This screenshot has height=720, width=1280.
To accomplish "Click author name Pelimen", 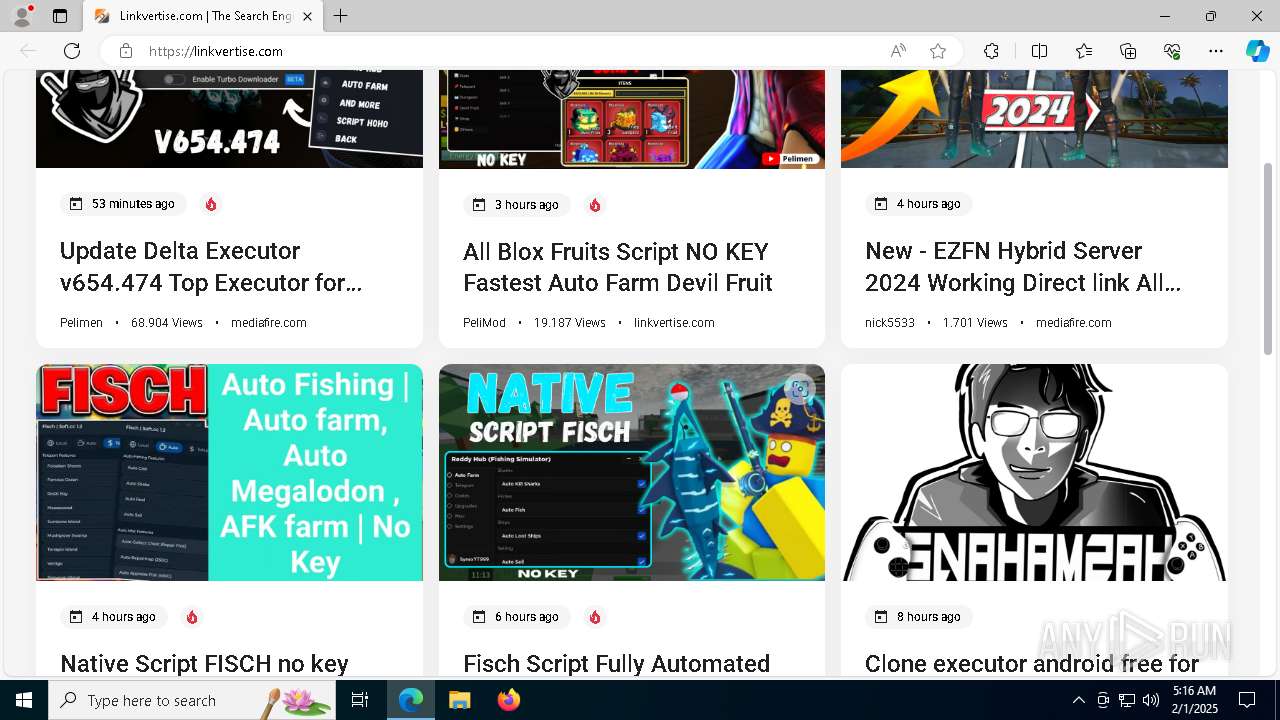I will [81, 323].
